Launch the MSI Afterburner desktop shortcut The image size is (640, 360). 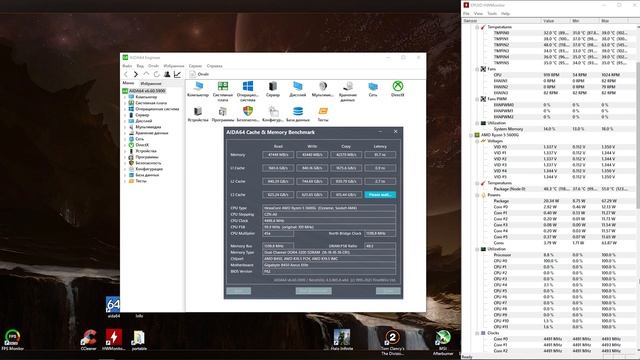[443, 342]
